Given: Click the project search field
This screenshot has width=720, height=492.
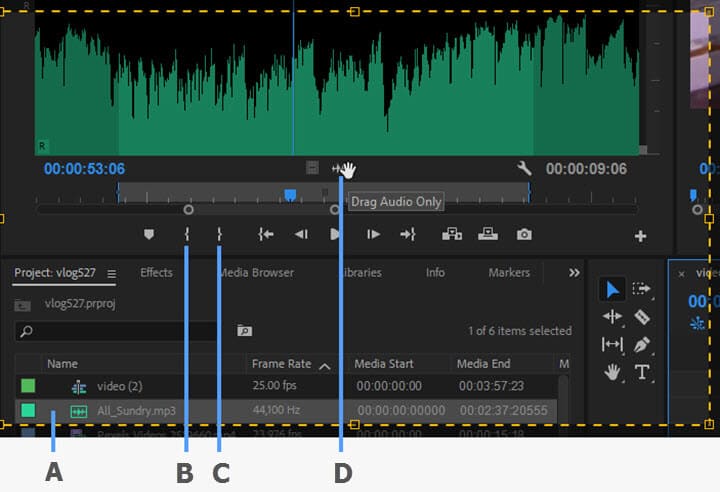Looking at the screenshot, I should coord(120,331).
